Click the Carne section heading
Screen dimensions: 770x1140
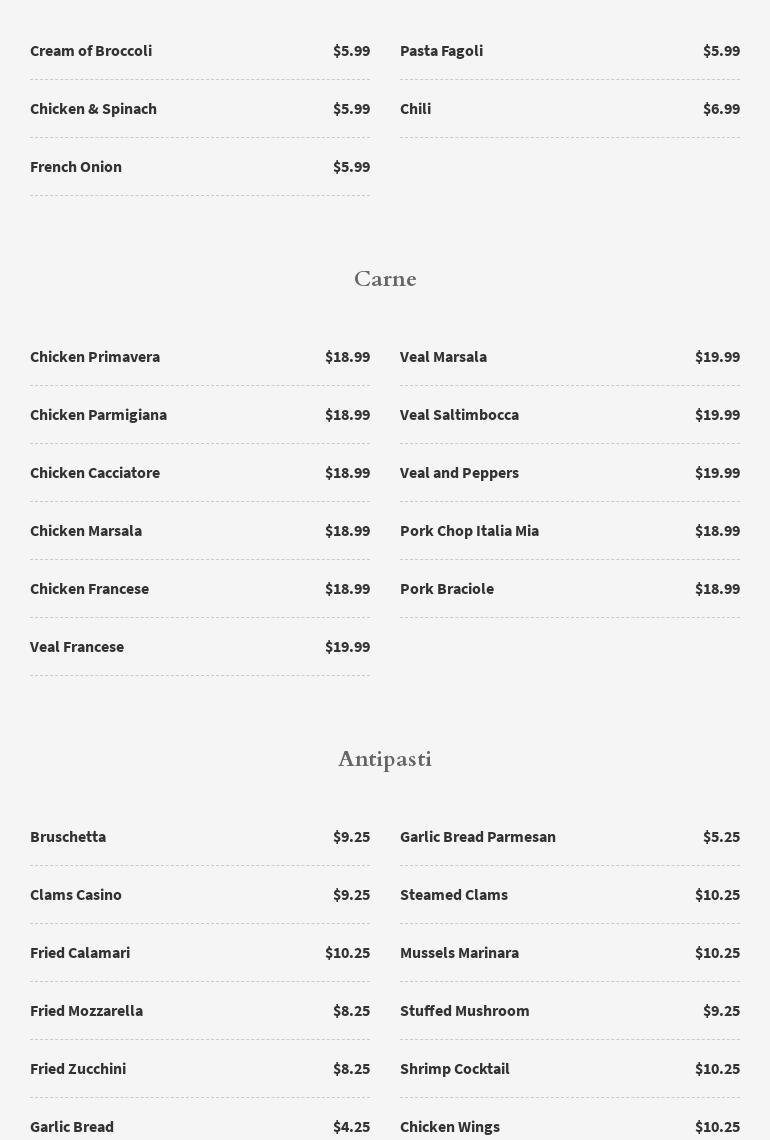pyautogui.click(x=385, y=279)
